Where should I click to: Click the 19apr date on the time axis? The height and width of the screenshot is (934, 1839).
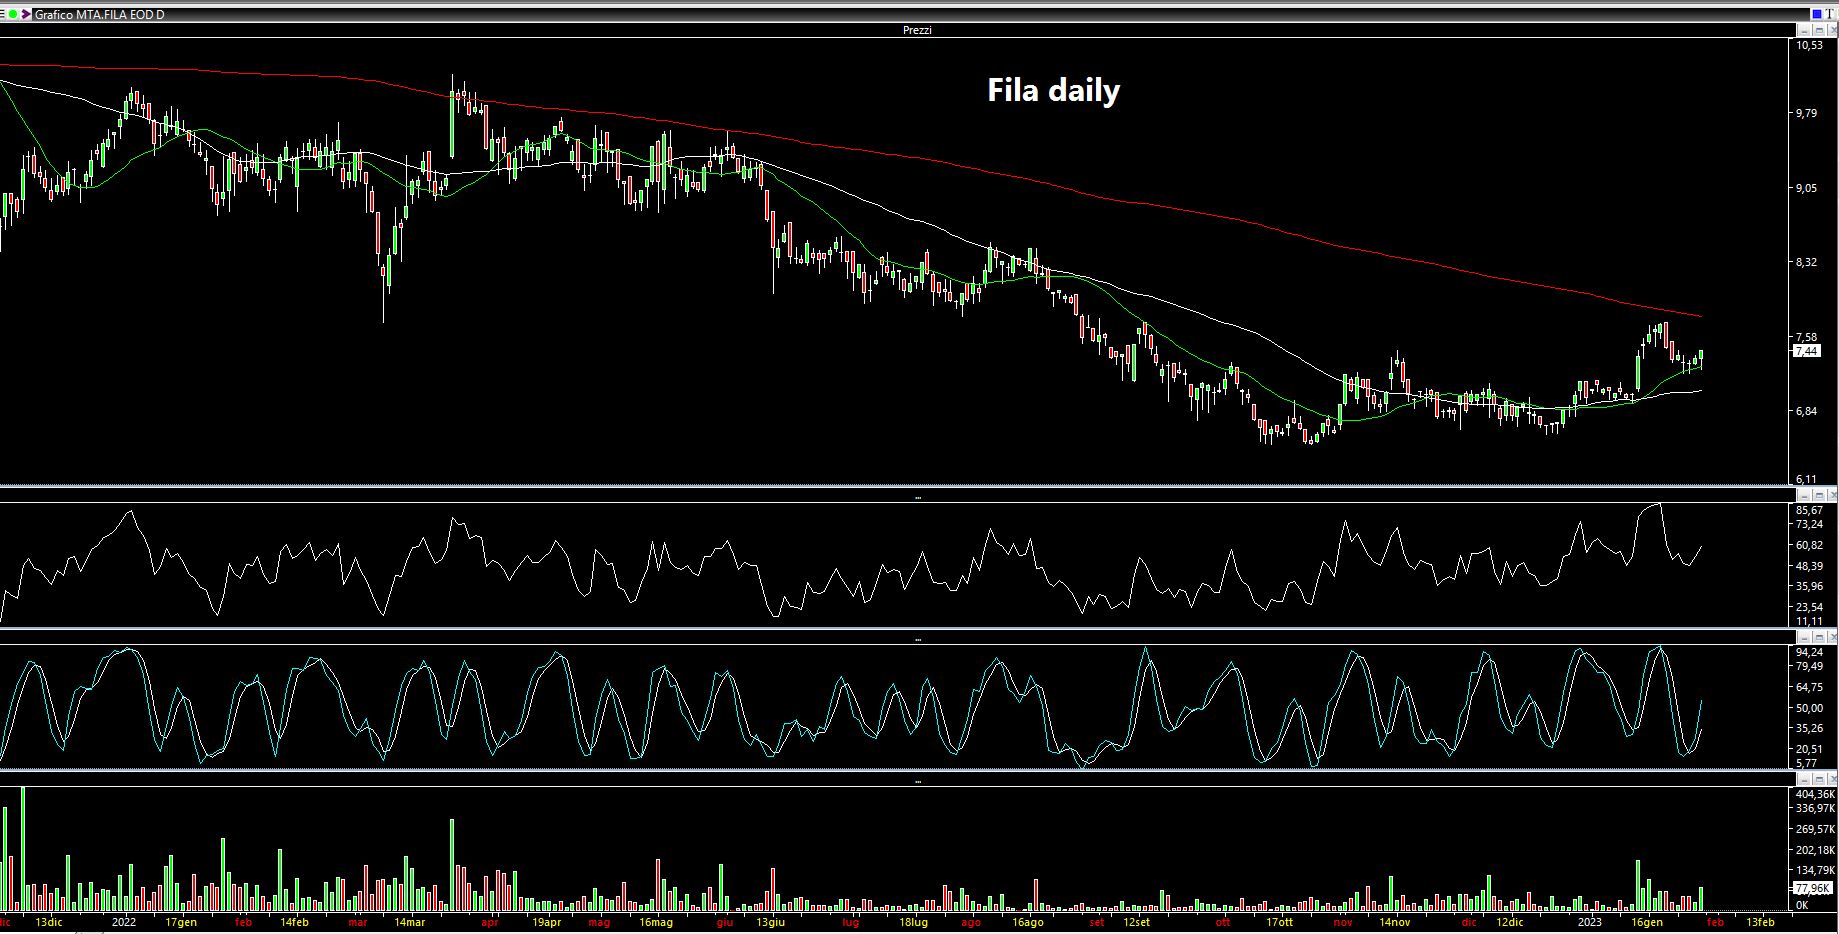pyautogui.click(x=546, y=922)
